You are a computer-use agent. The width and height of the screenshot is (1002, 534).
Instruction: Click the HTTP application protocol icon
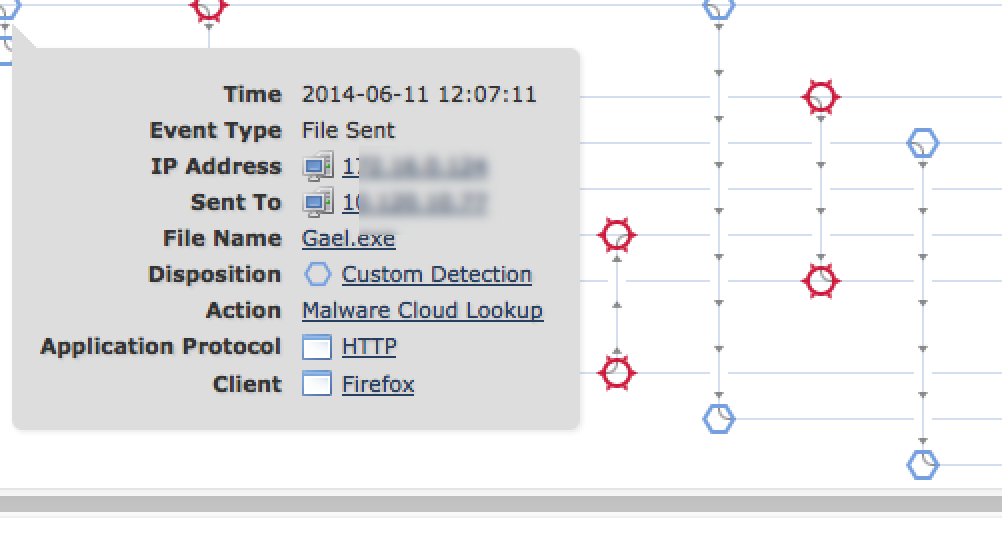point(317,347)
